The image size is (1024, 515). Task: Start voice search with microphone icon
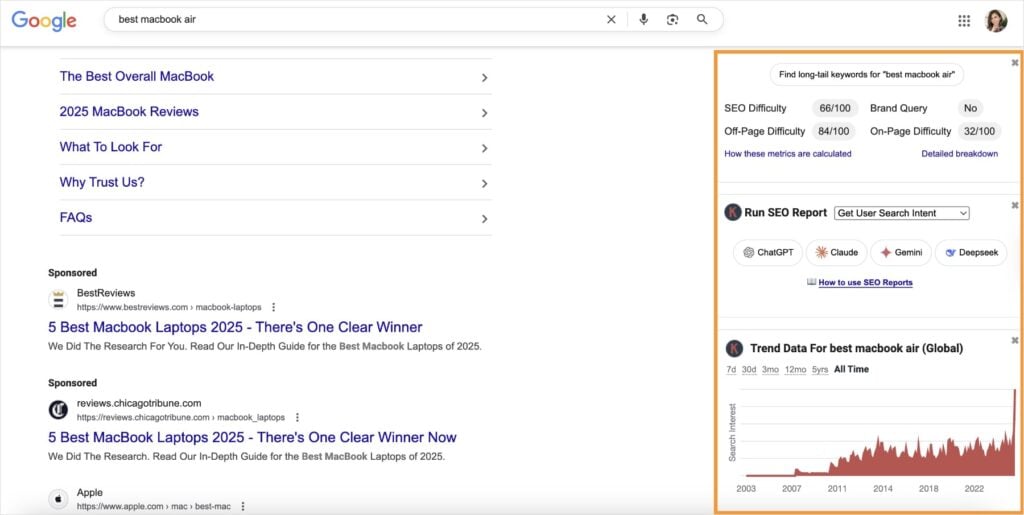(644, 20)
